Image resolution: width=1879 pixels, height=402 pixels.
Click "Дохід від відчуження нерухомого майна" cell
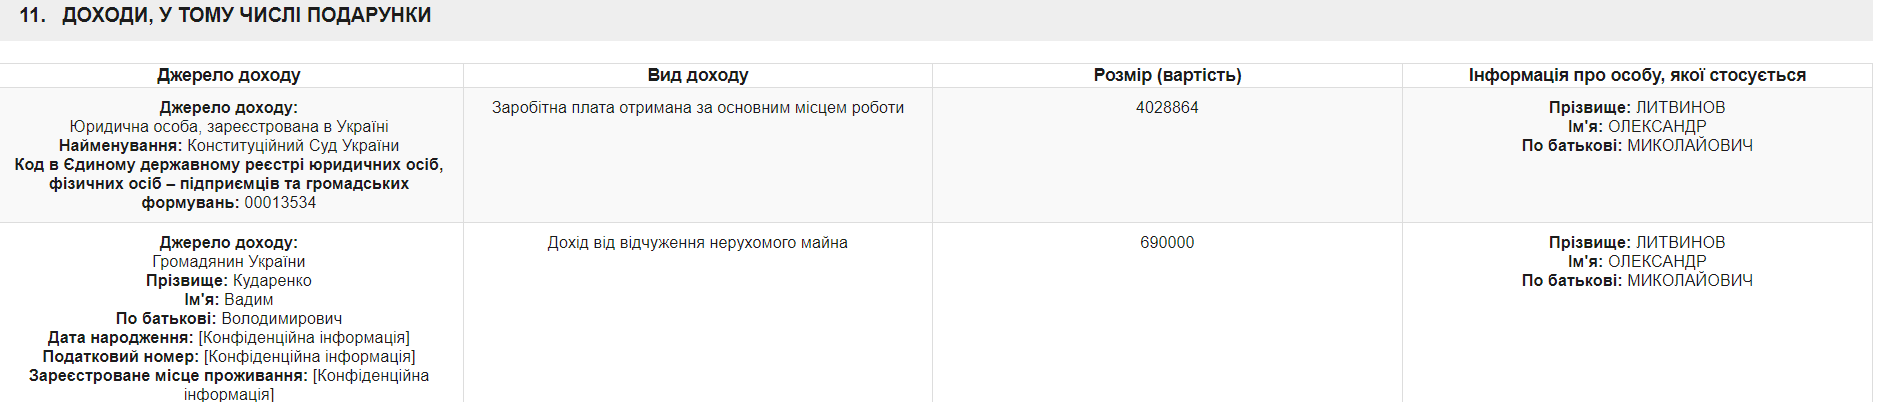click(697, 243)
